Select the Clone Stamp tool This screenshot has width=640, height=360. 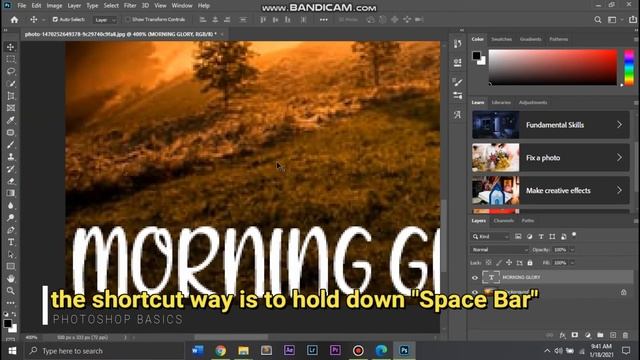pyautogui.click(x=11, y=157)
